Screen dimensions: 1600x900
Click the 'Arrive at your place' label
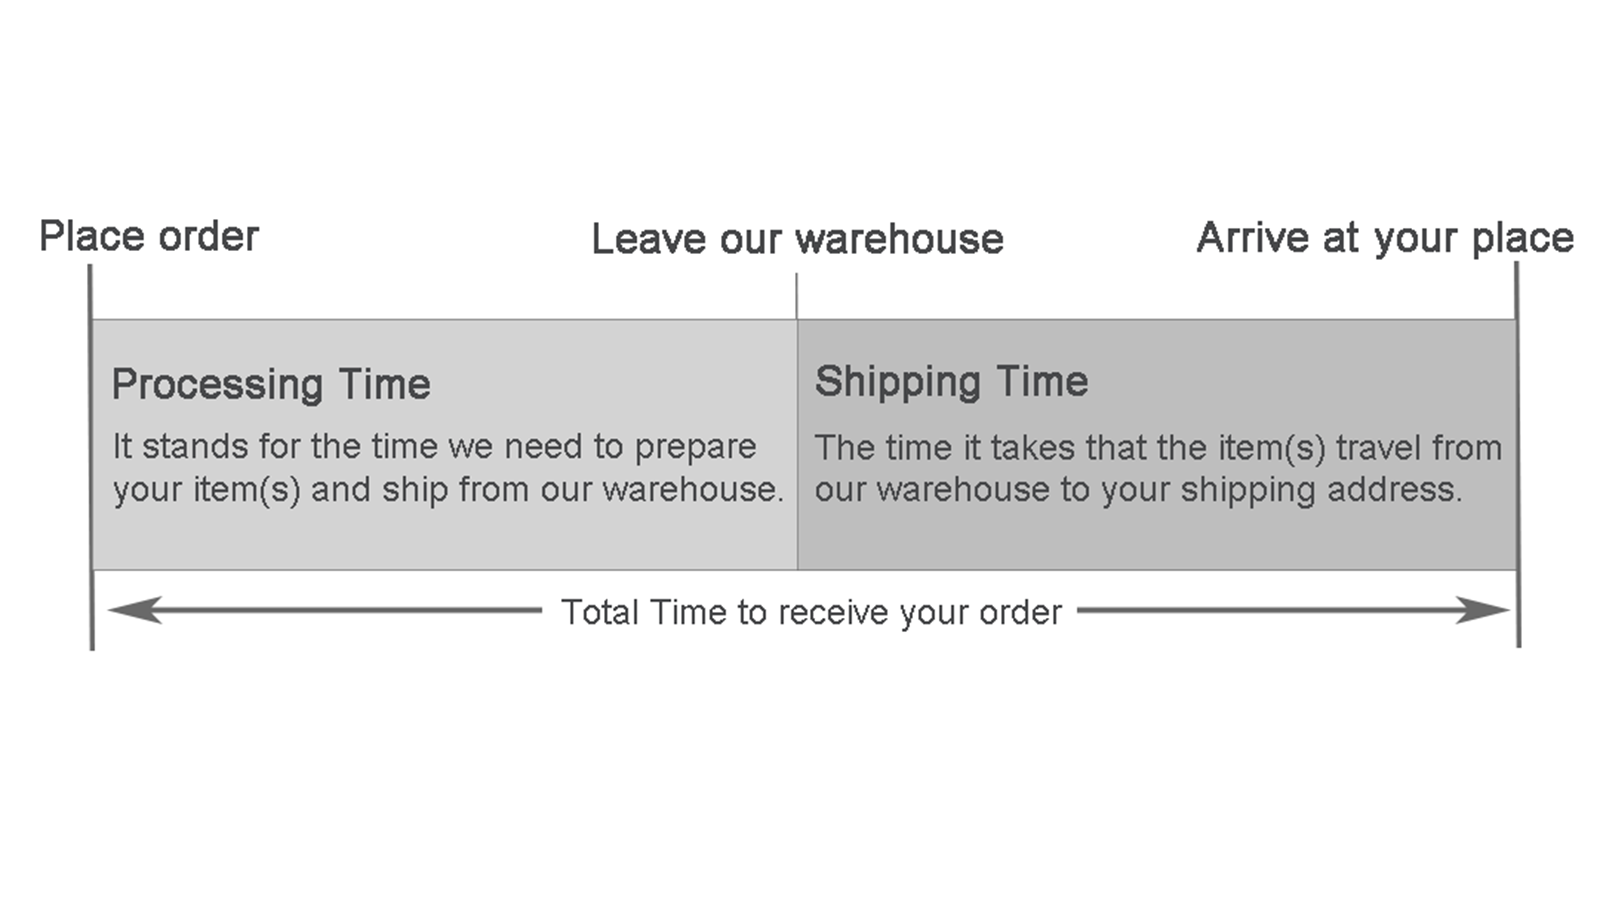(1385, 238)
